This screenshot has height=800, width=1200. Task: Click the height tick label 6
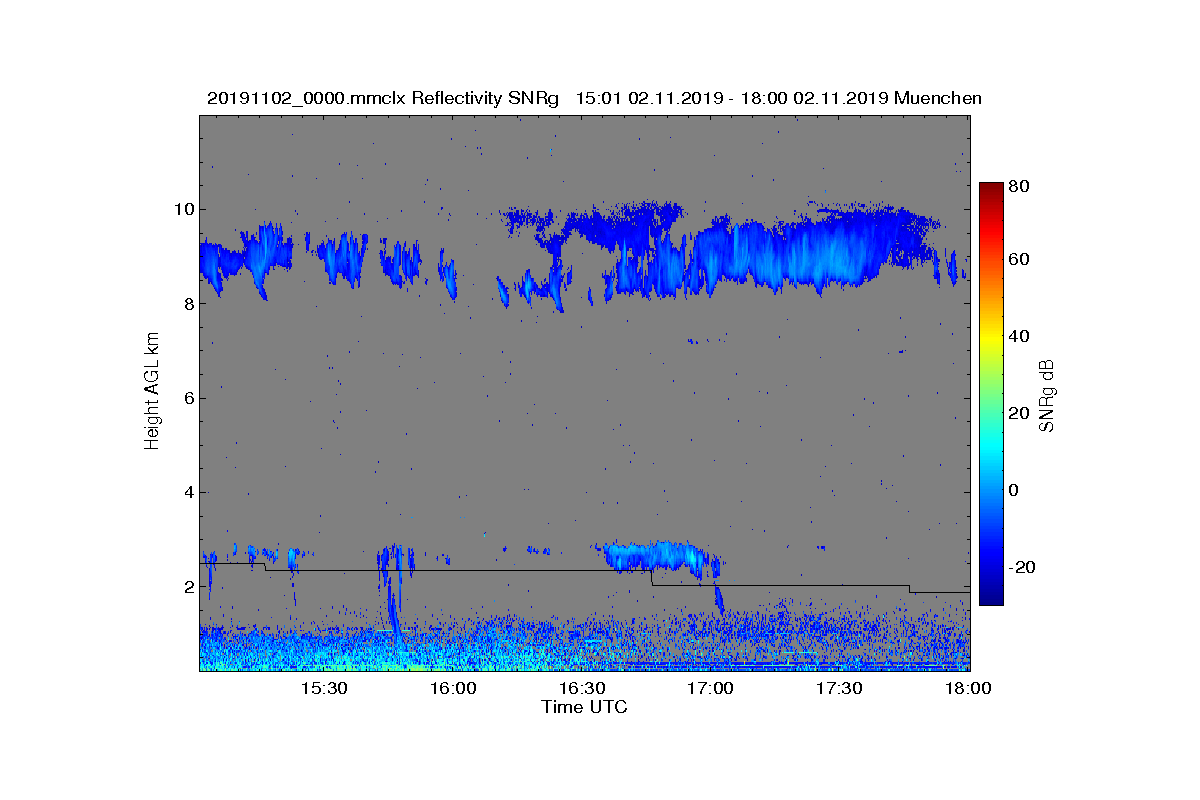pyautogui.click(x=188, y=398)
